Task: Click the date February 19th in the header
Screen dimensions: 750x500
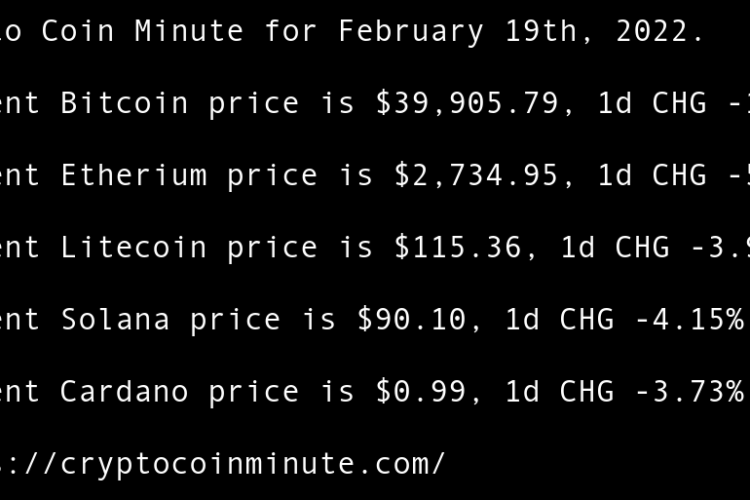Action: (421, 31)
